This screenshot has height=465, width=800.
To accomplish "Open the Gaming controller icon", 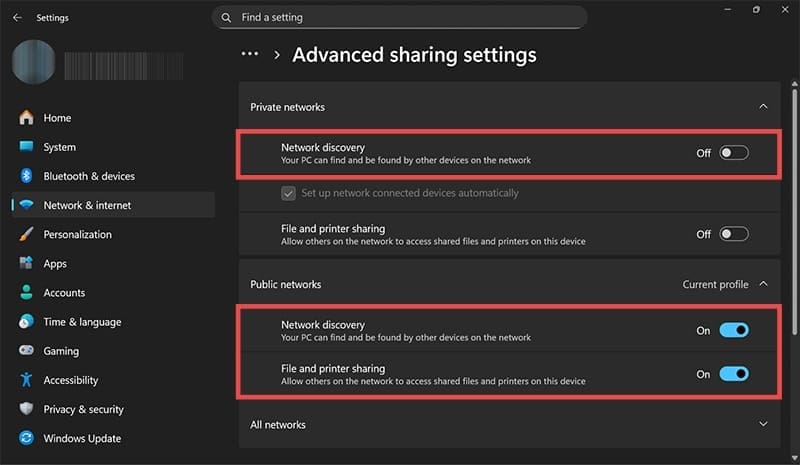I will (x=26, y=351).
